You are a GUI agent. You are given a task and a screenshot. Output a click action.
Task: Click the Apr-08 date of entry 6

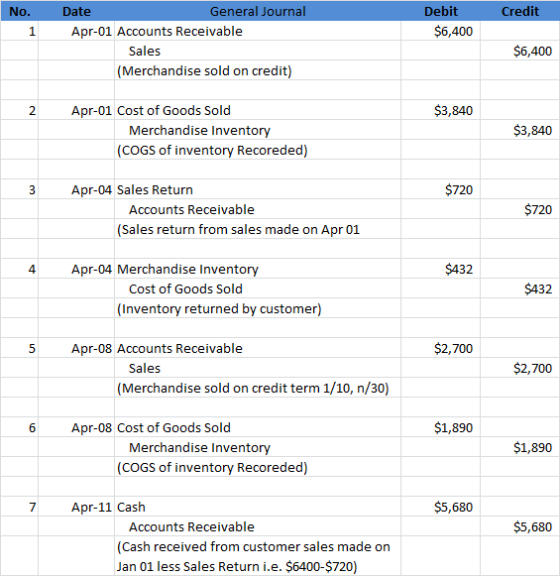tap(76, 428)
